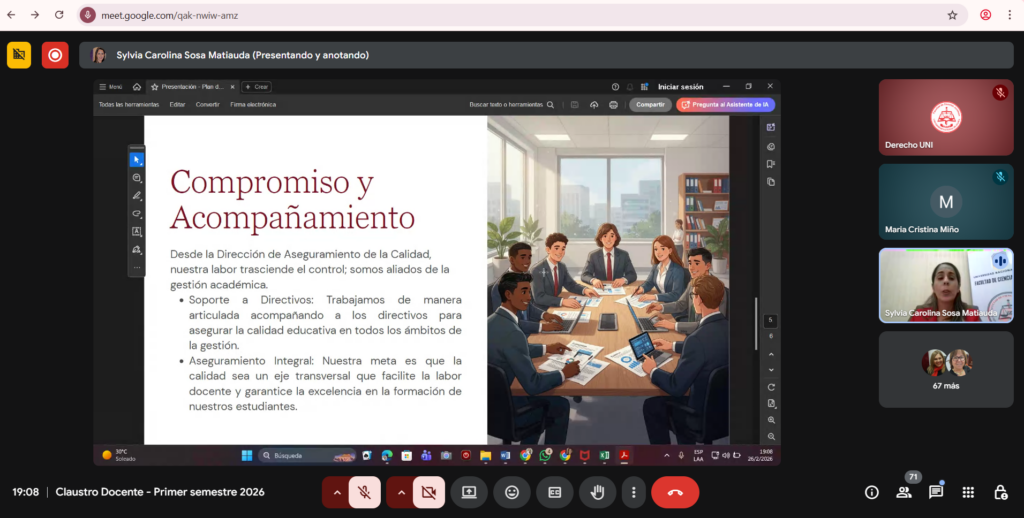Click the red recording indicator button
The width and height of the screenshot is (1024, 518).
(x=55, y=55)
